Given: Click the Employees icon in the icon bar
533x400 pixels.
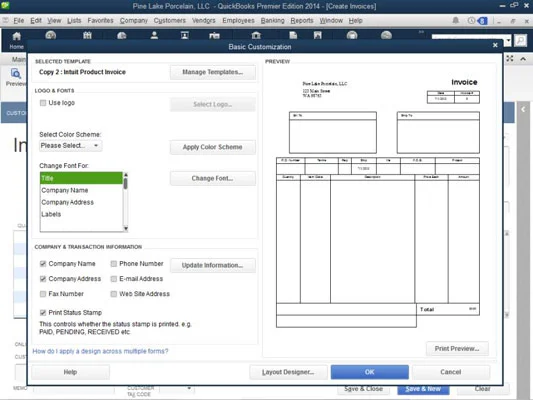Looking at the screenshot, I should point(214,35).
